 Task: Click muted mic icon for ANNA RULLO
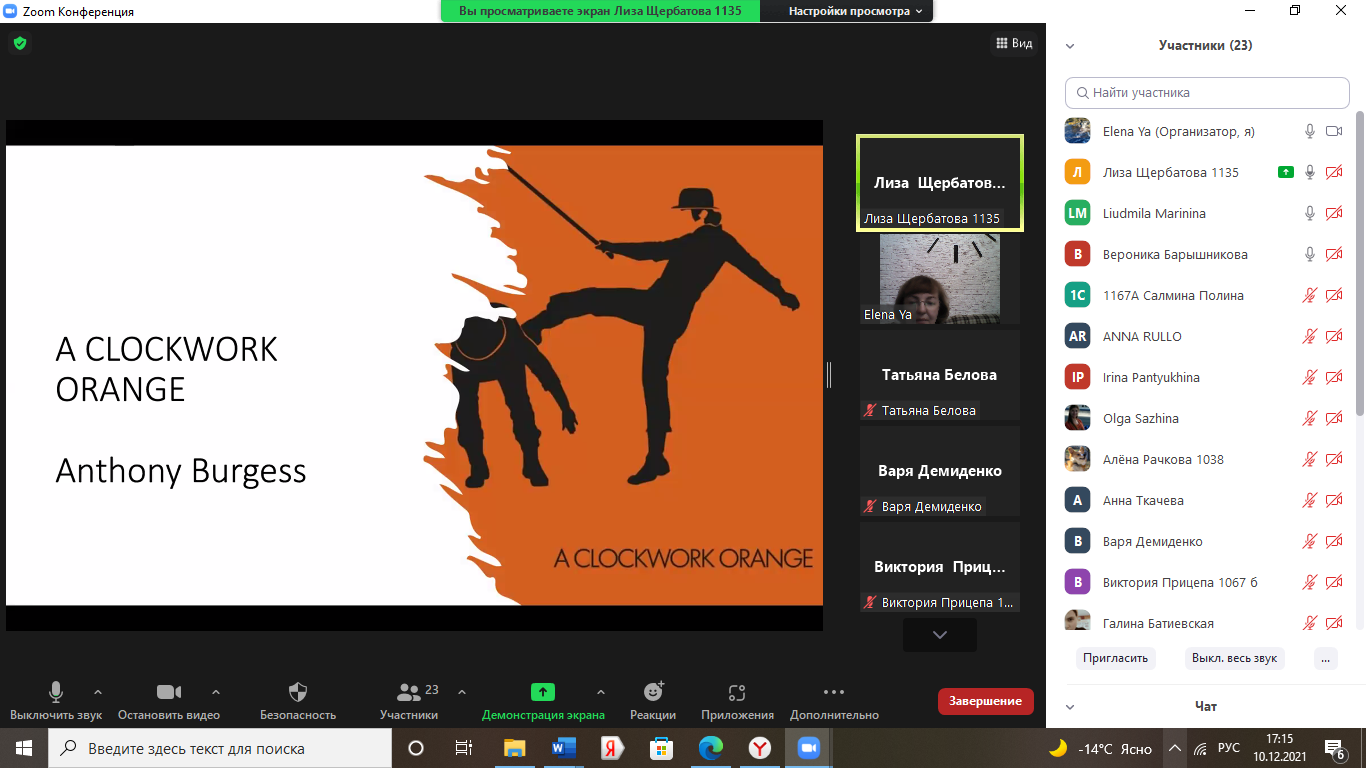[1309, 336]
